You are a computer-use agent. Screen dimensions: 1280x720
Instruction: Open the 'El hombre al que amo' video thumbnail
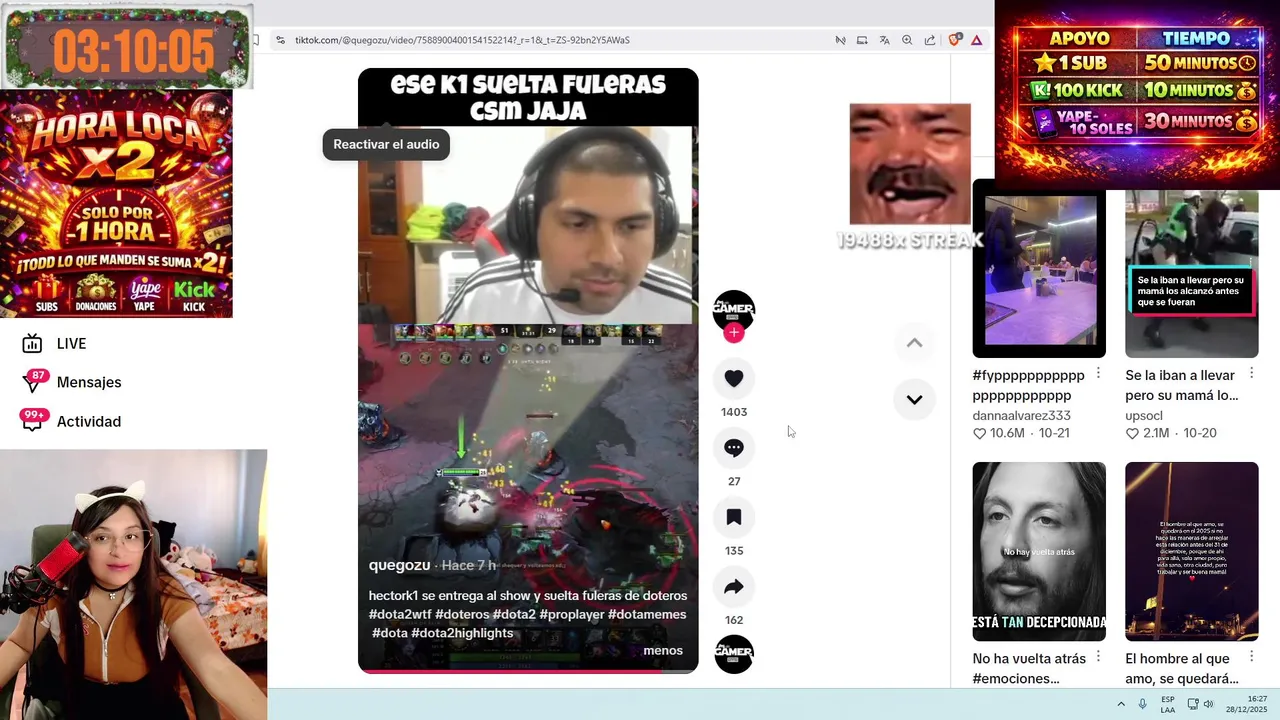pyautogui.click(x=1192, y=551)
